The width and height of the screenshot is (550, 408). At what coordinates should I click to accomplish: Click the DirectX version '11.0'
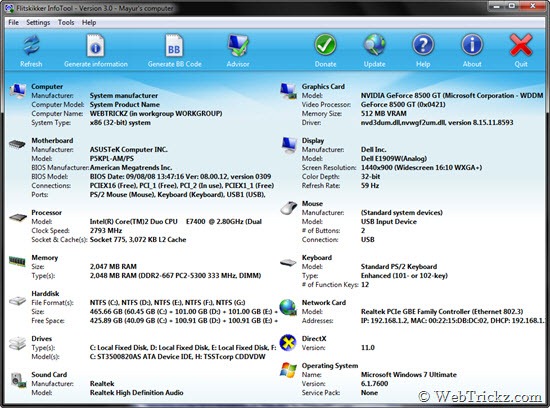click(x=368, y=348)
